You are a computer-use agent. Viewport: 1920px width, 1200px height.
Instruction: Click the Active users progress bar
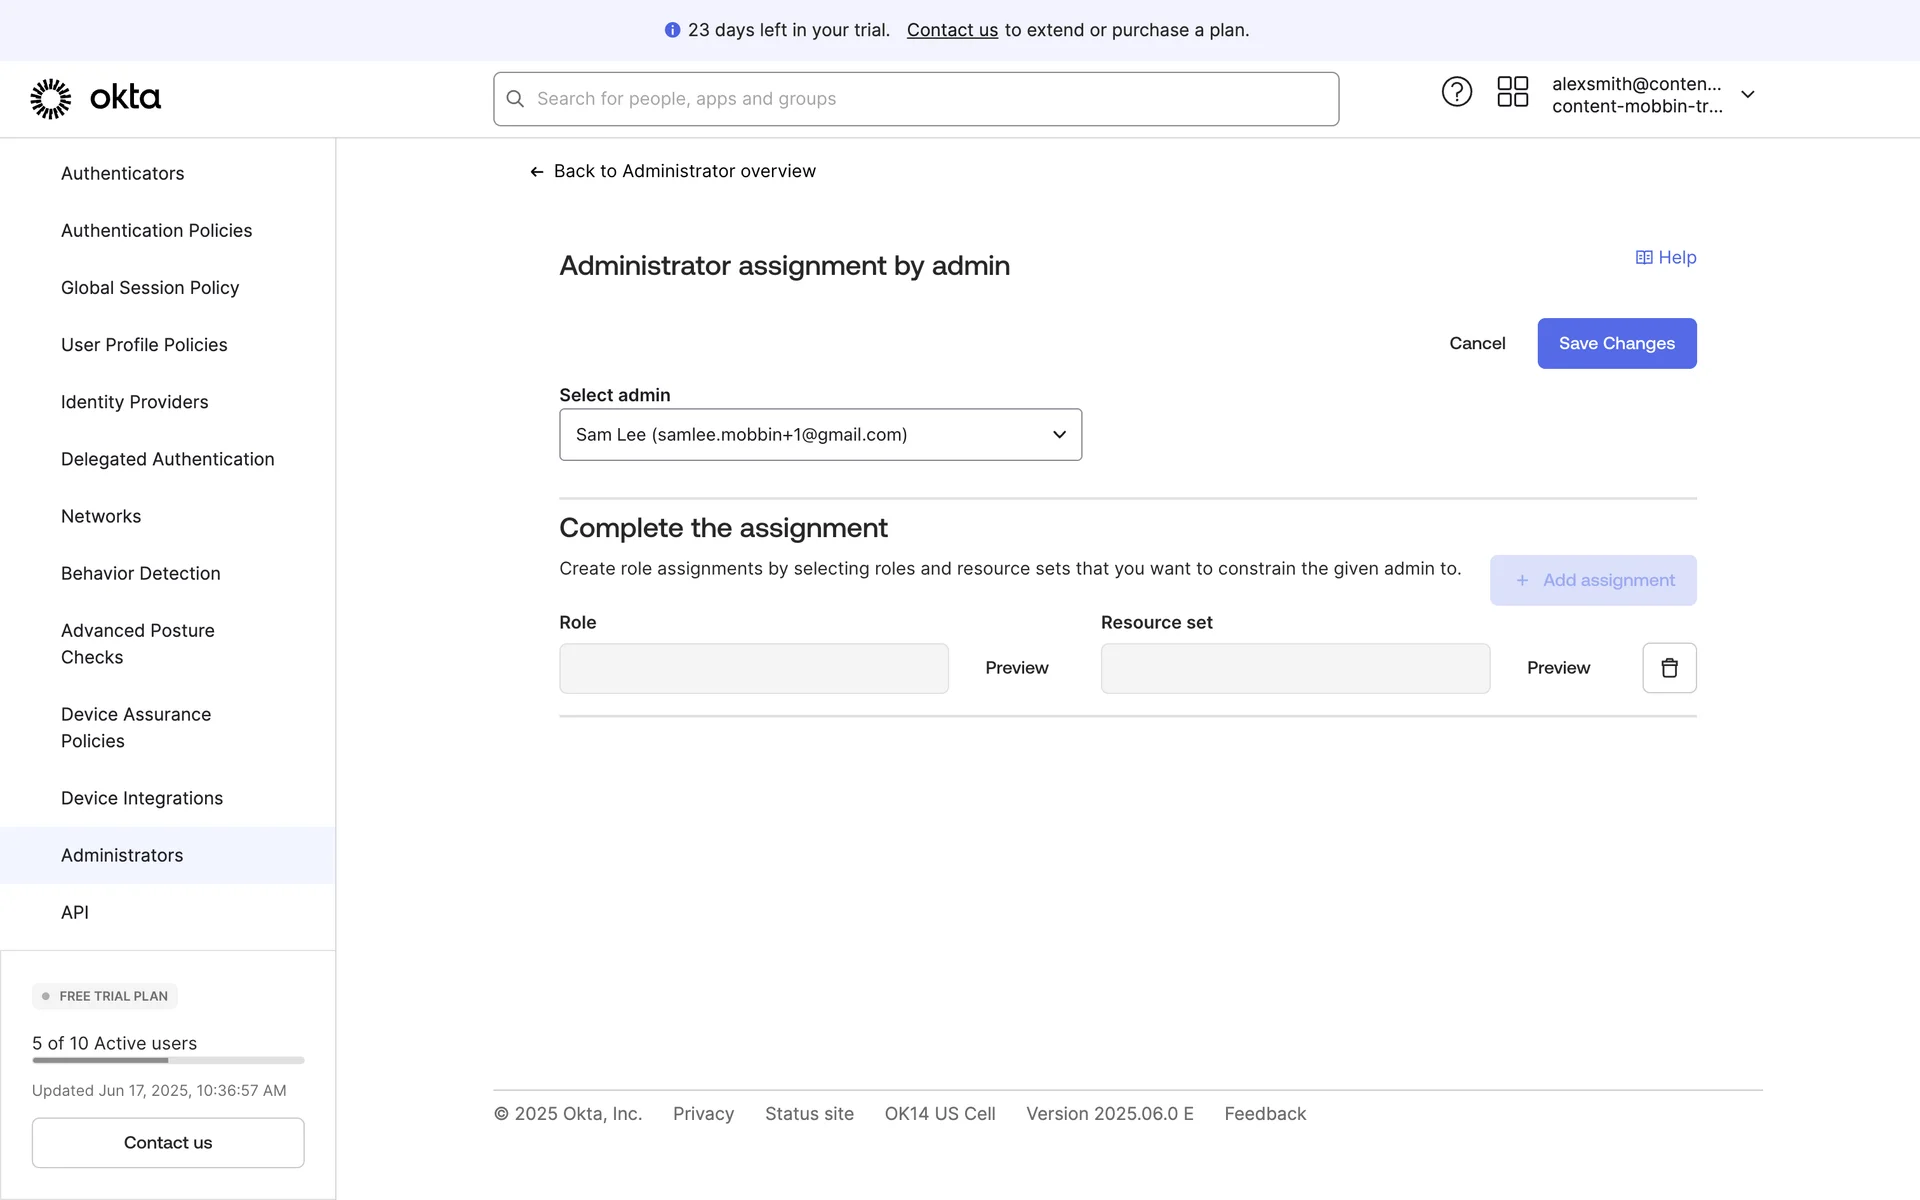click(x=168, y=1060)
